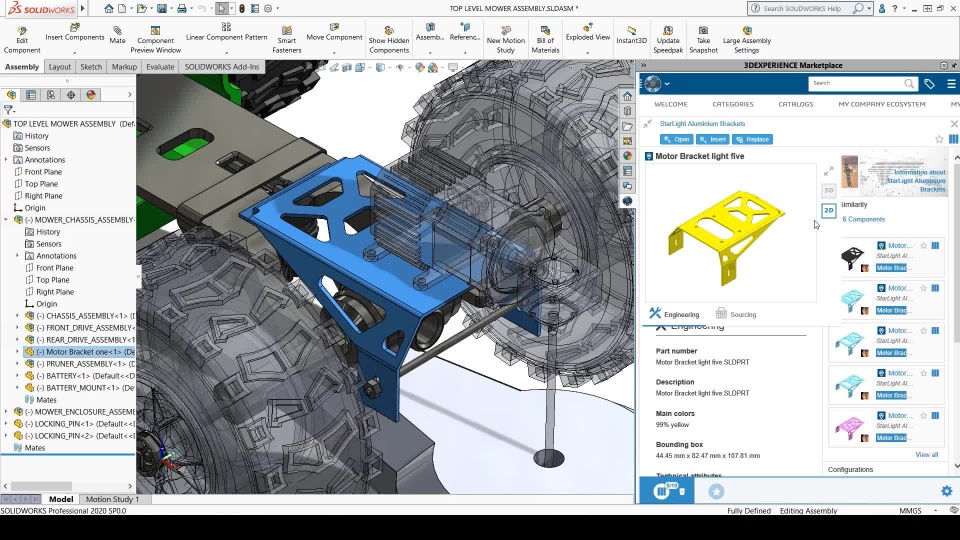Image resolution: width=960 pixels, height=540 pixels.
Task: Click the Replace button
Action: tap(751, 139)
